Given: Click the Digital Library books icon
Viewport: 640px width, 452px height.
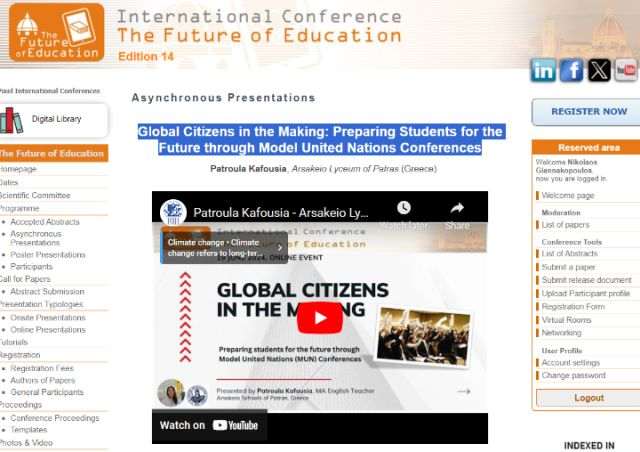Looking at the screenshot, I should point(11,120).
